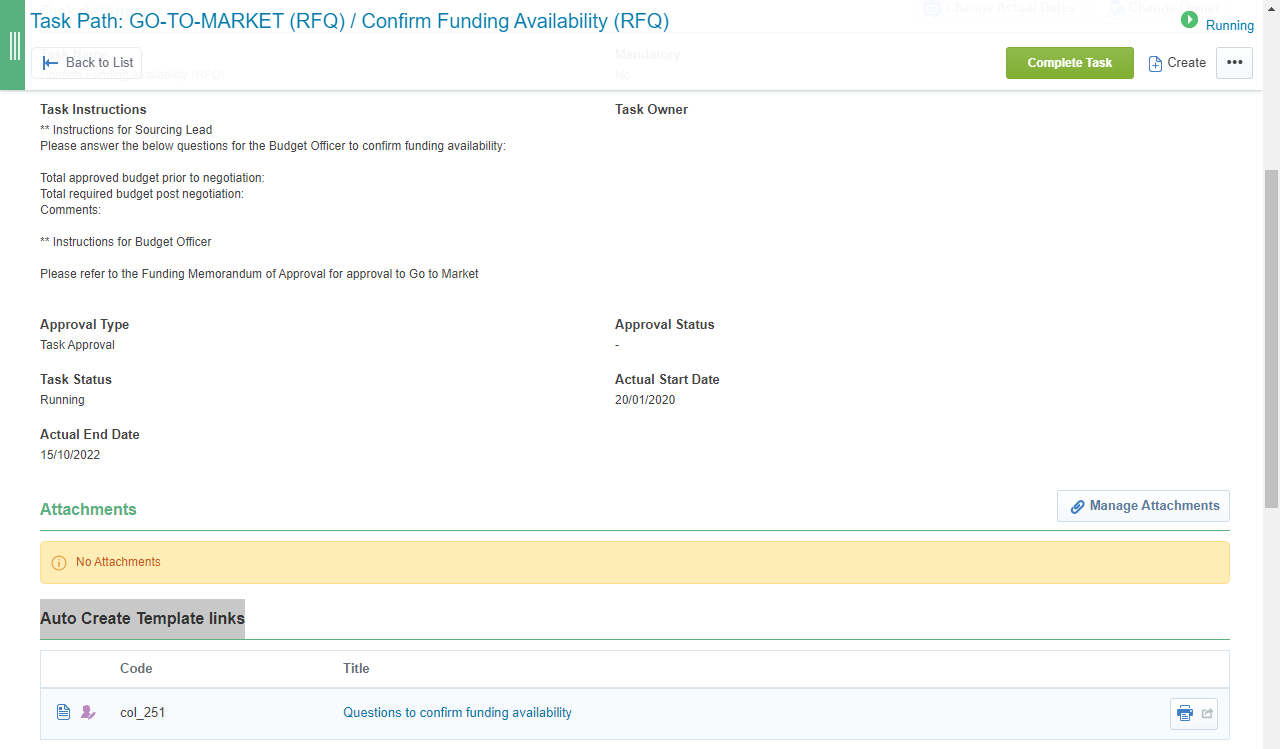Click the info icon in No Attachments banner
This screenshot has width=1280, height=749.
click(x=59, y=563)
